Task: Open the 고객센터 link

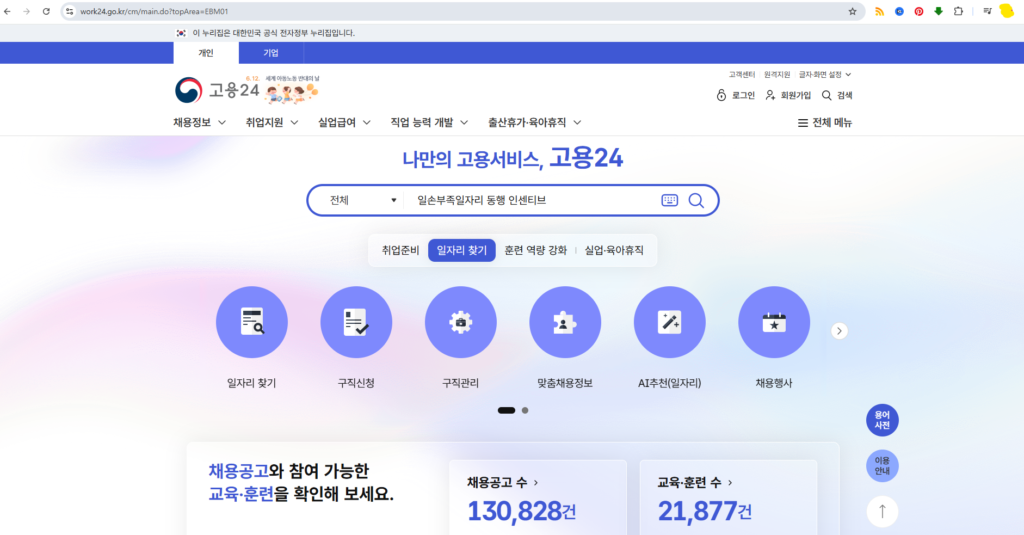Action: pyautogui.click(x=742, y=74)
